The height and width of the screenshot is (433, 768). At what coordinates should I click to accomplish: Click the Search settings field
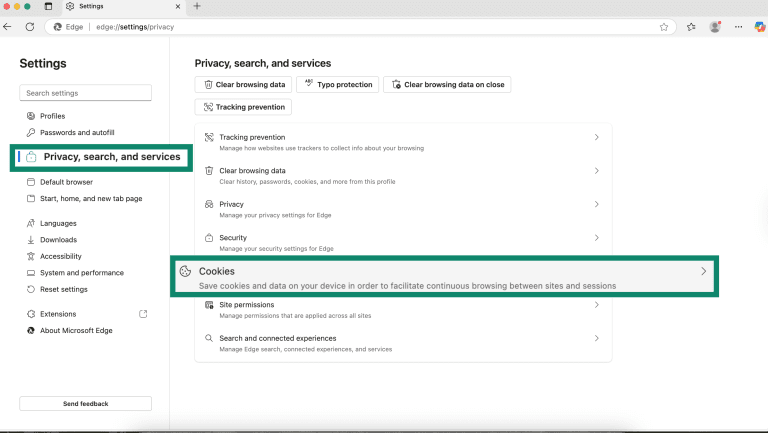click(85, 93)
